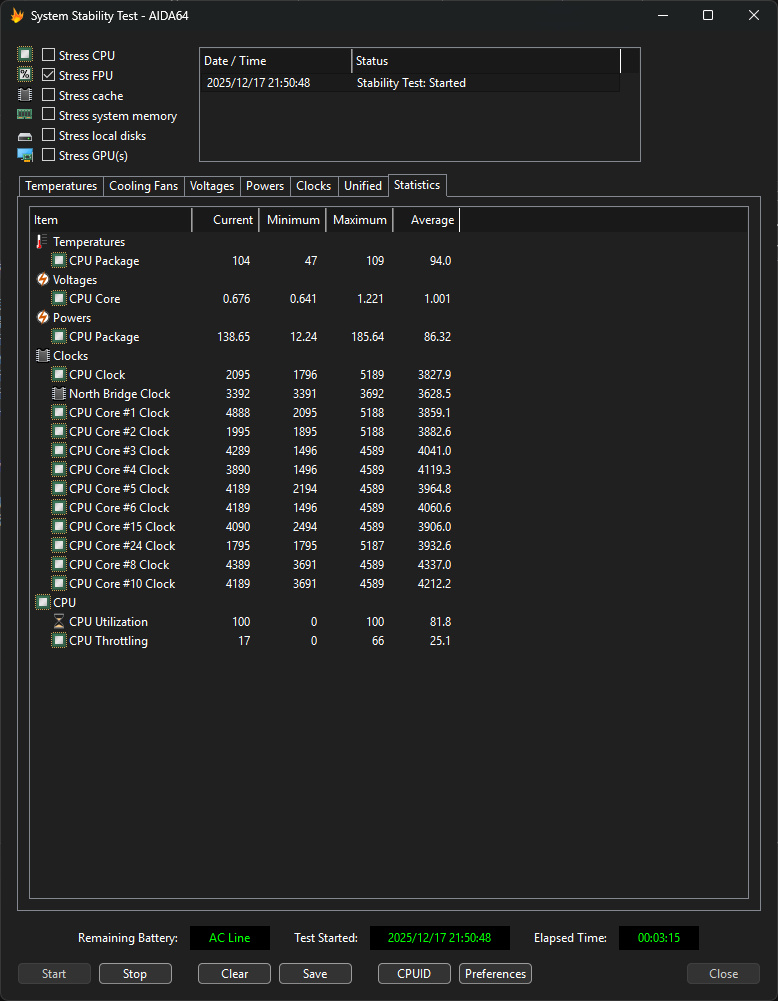Click the icon beside CPU Core #2 Clock
The height and width of the screenshot is (1001, 778).
(x=59, y=432)
